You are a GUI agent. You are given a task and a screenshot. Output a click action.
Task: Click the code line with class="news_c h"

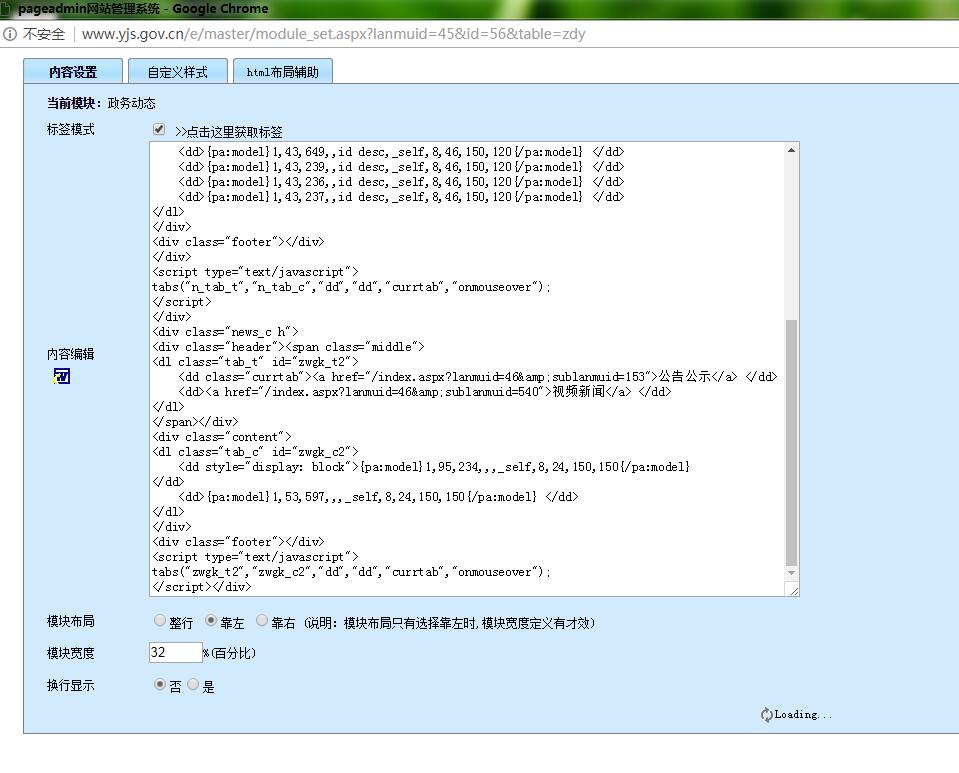(226, 331)
